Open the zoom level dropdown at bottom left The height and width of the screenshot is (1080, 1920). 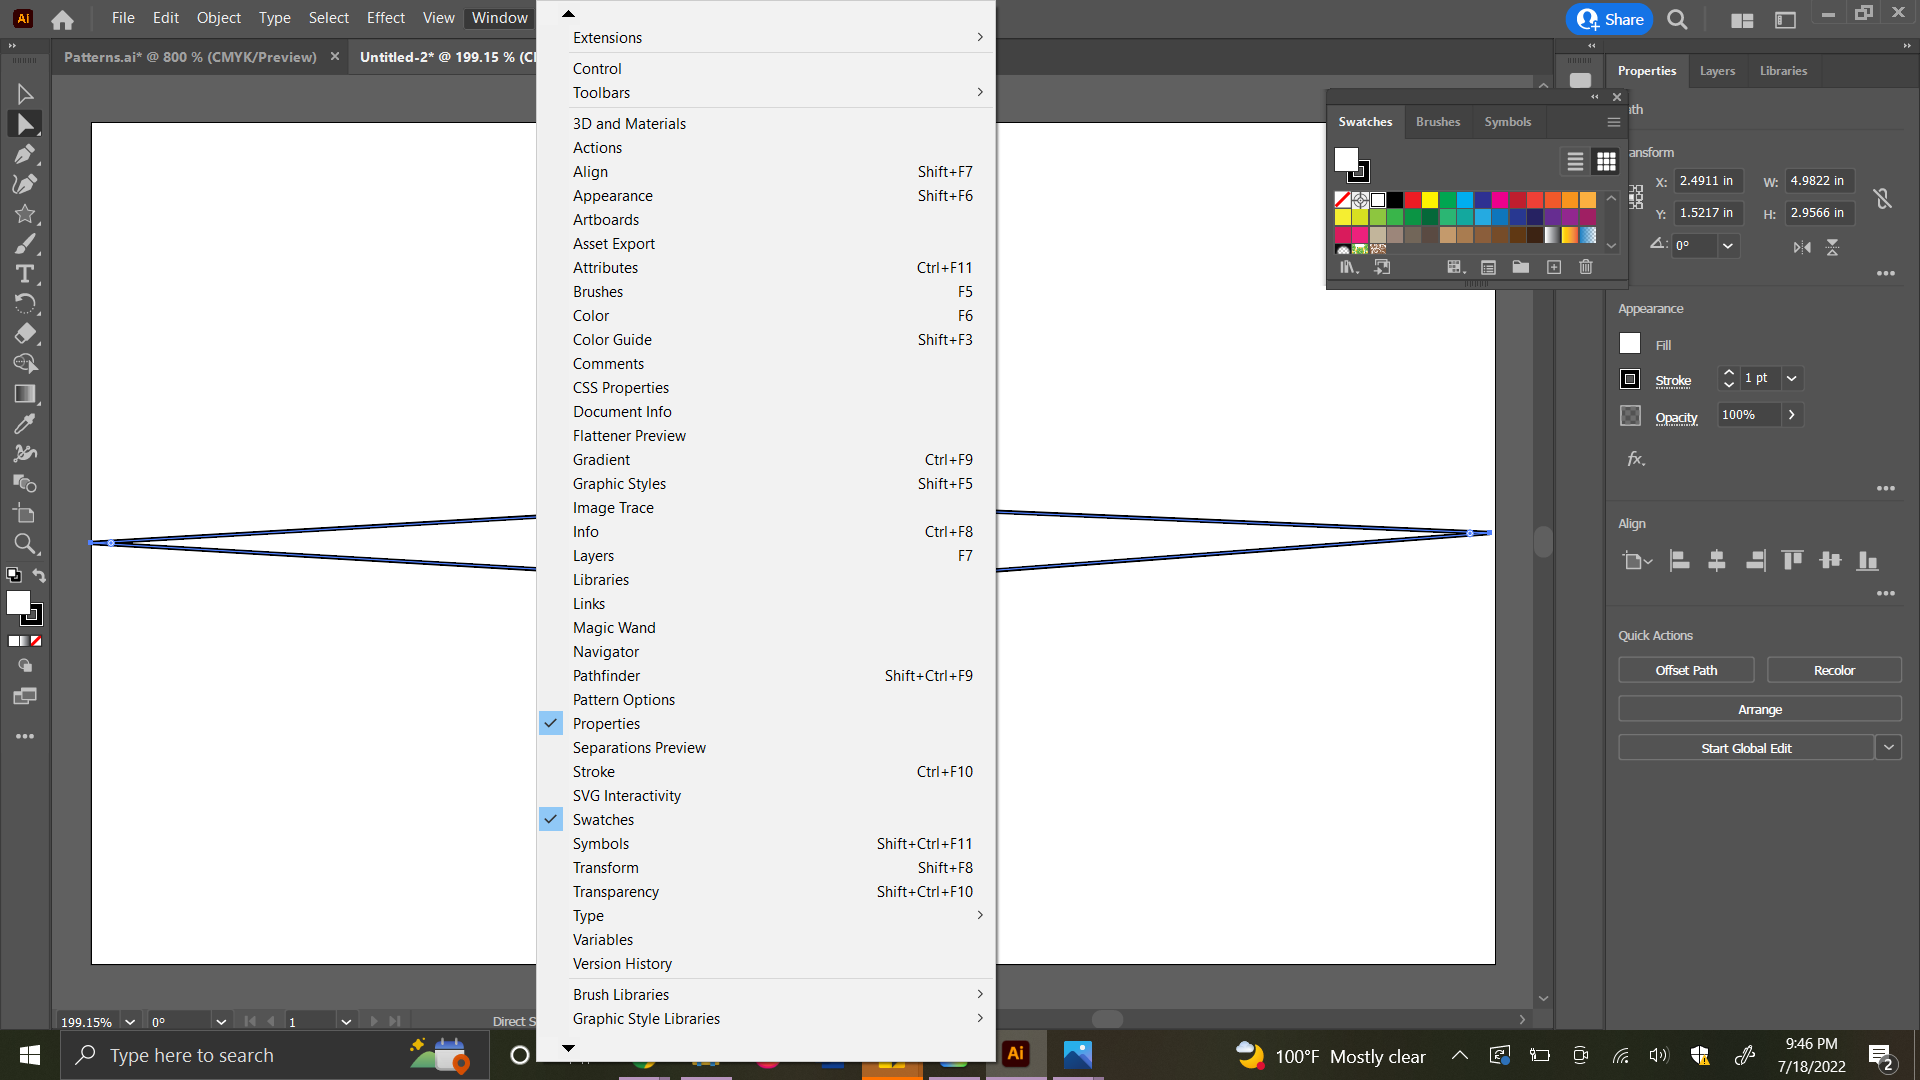[x=130, y=1021]
